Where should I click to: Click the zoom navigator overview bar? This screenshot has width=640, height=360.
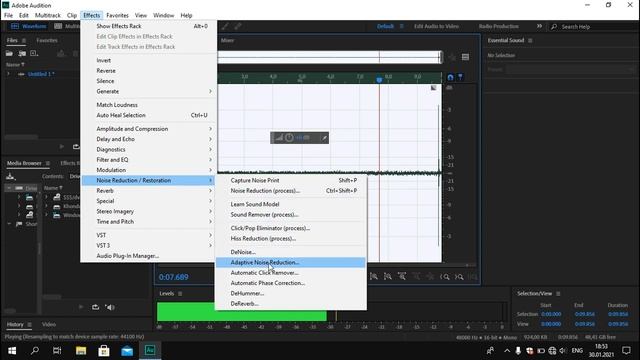[x=329, y=57]
